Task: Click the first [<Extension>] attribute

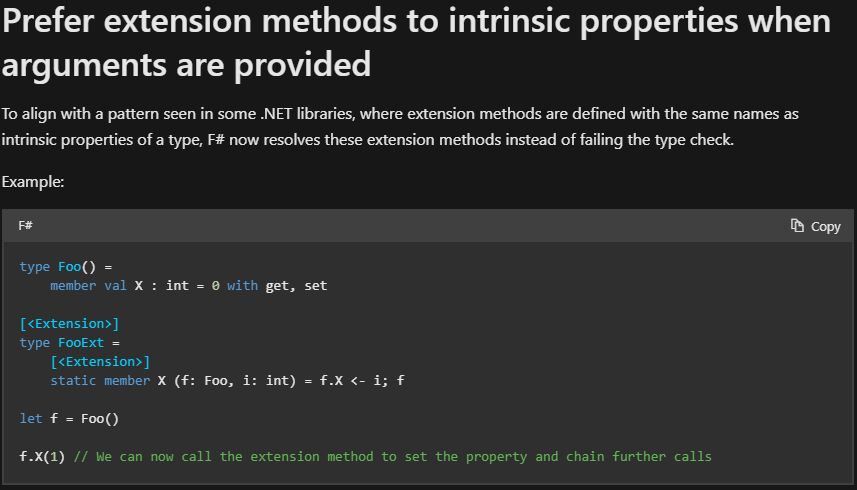Action: tap(69, 323)
